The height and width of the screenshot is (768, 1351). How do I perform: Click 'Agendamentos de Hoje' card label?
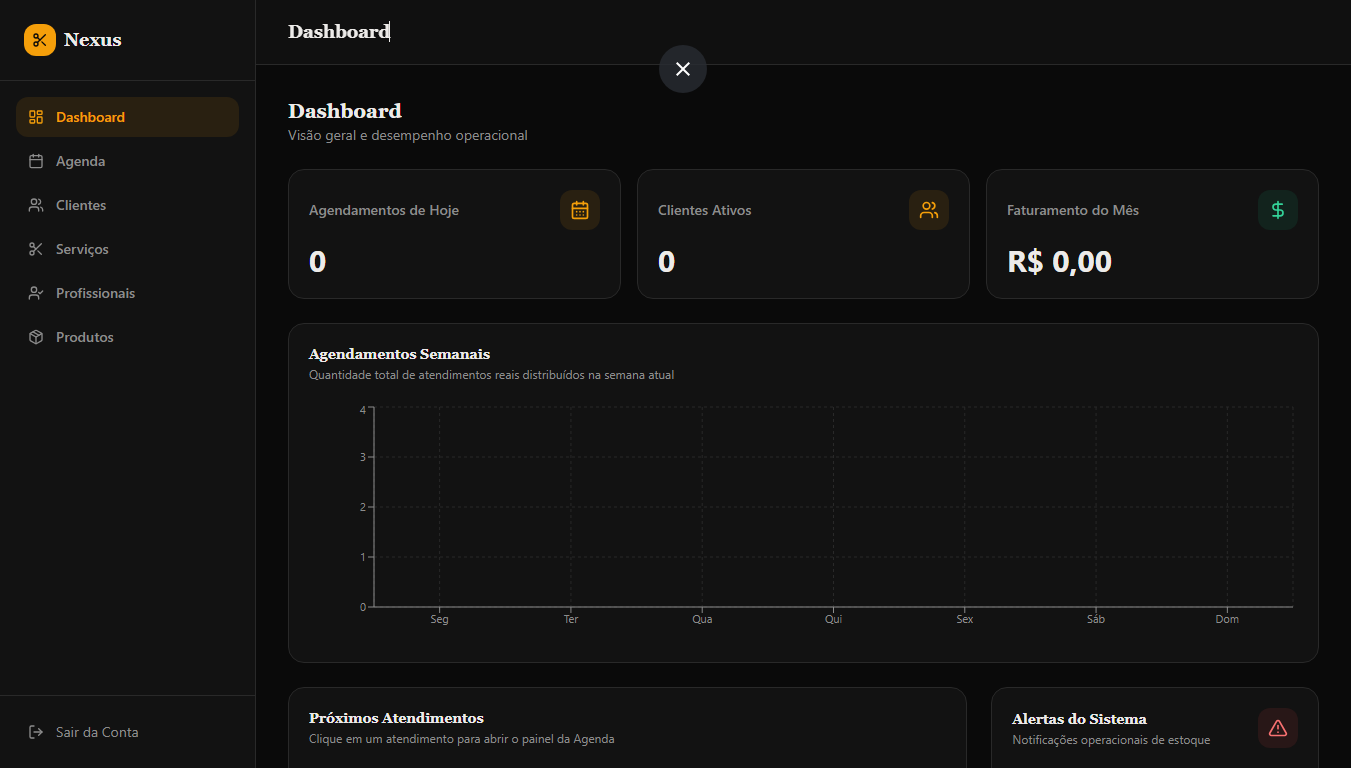click(384, 210)
